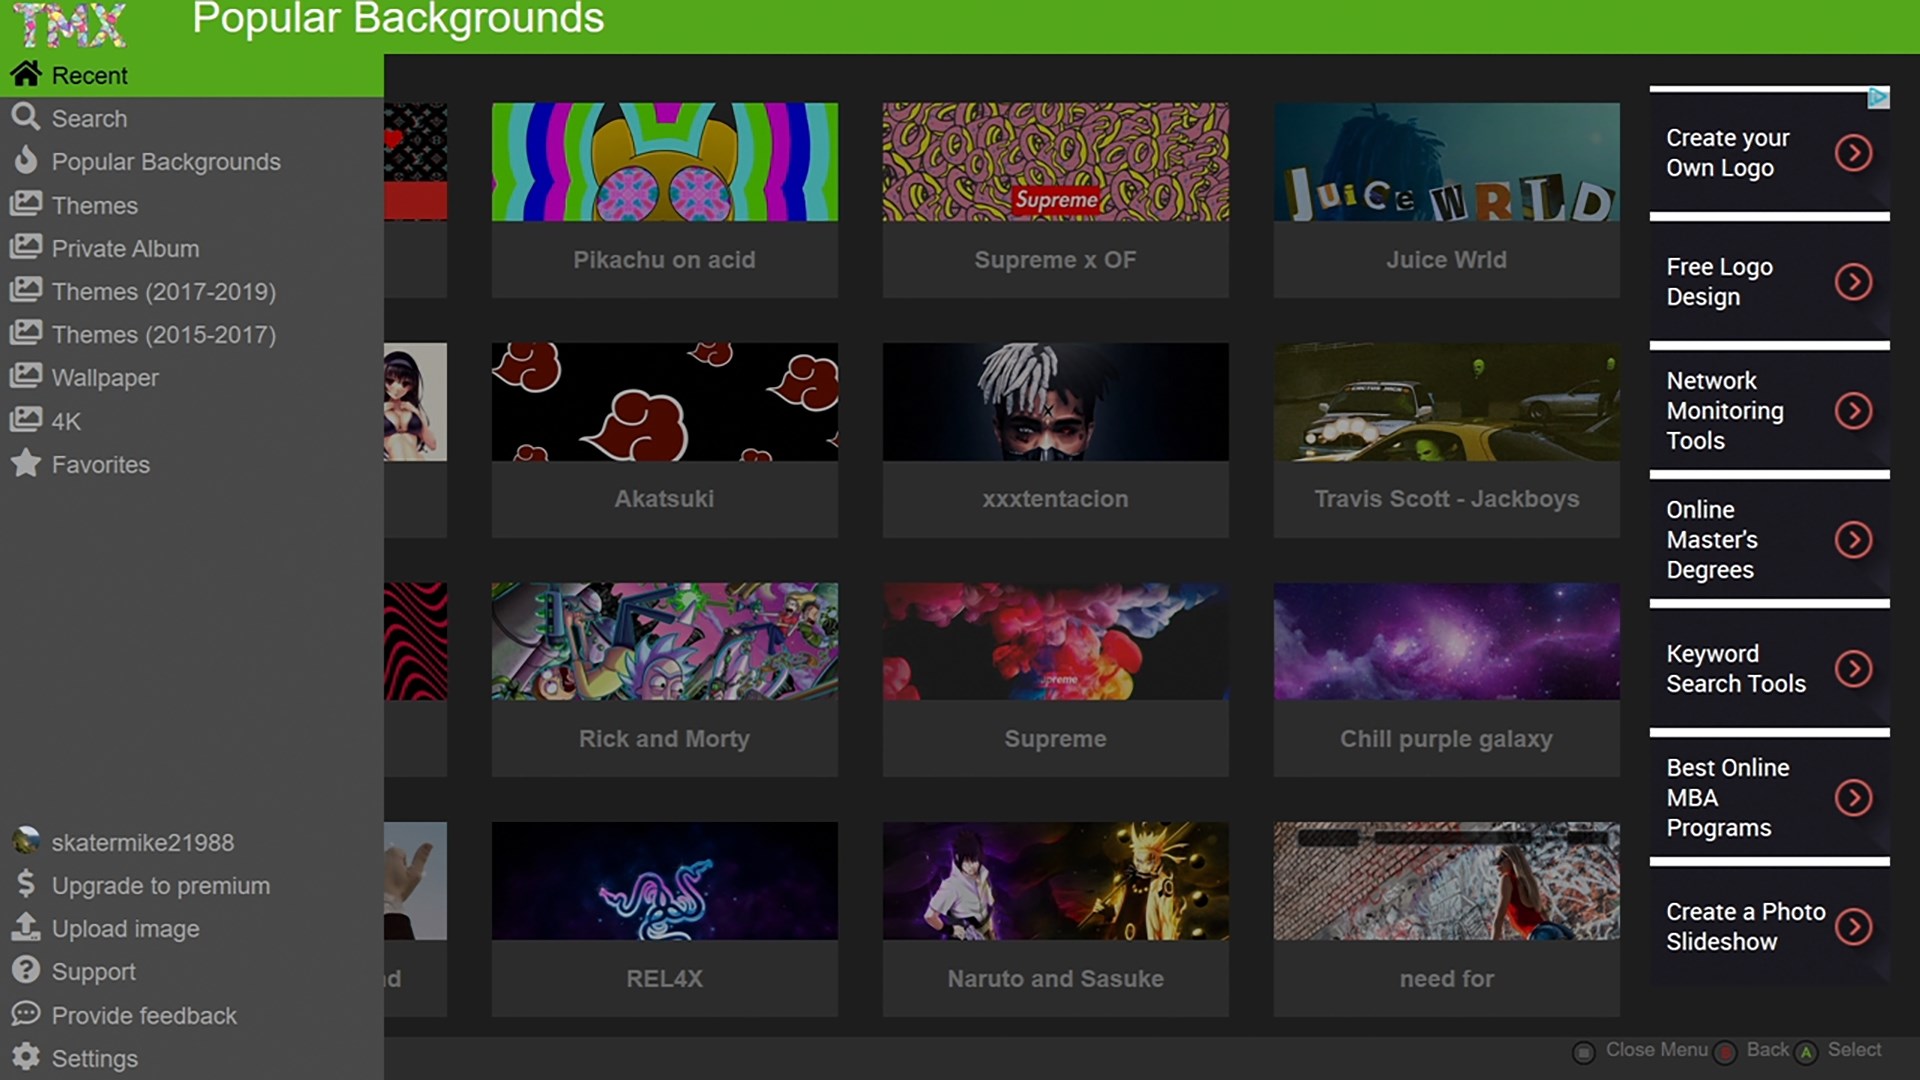The image size is (1920, 1080).
Task: Click the arrow beside Keyword Search Tools
Action: tap(1853, 669)
